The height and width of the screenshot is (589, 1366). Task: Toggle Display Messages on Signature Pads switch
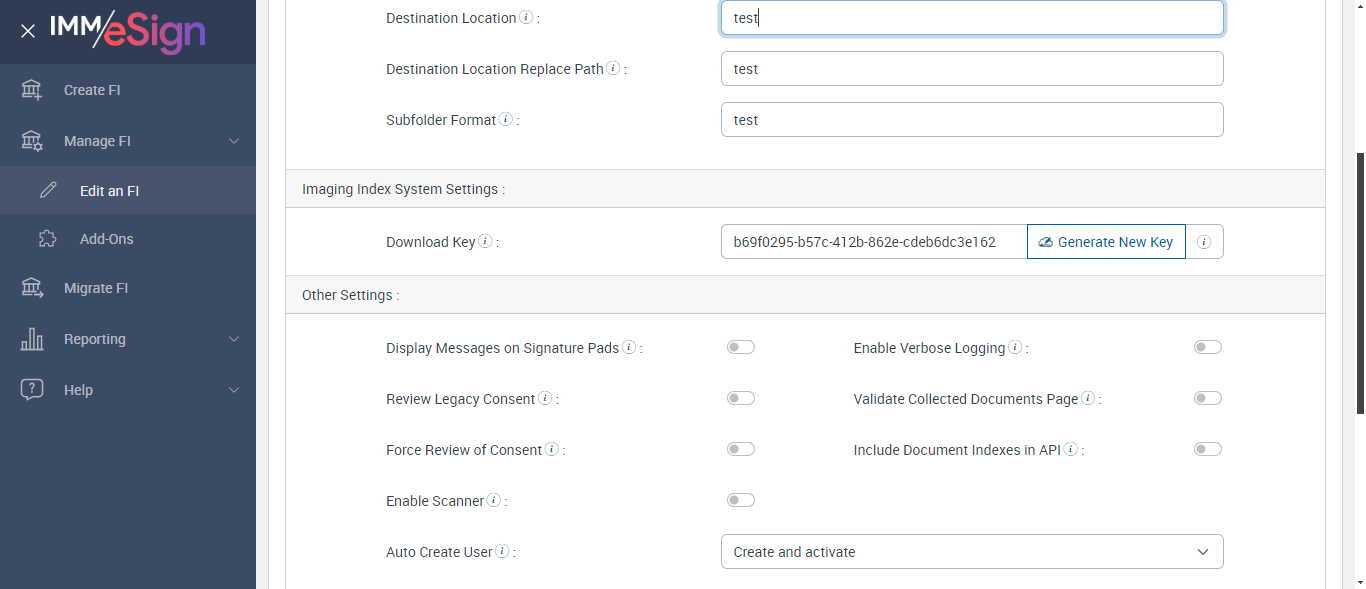point(741,348)
